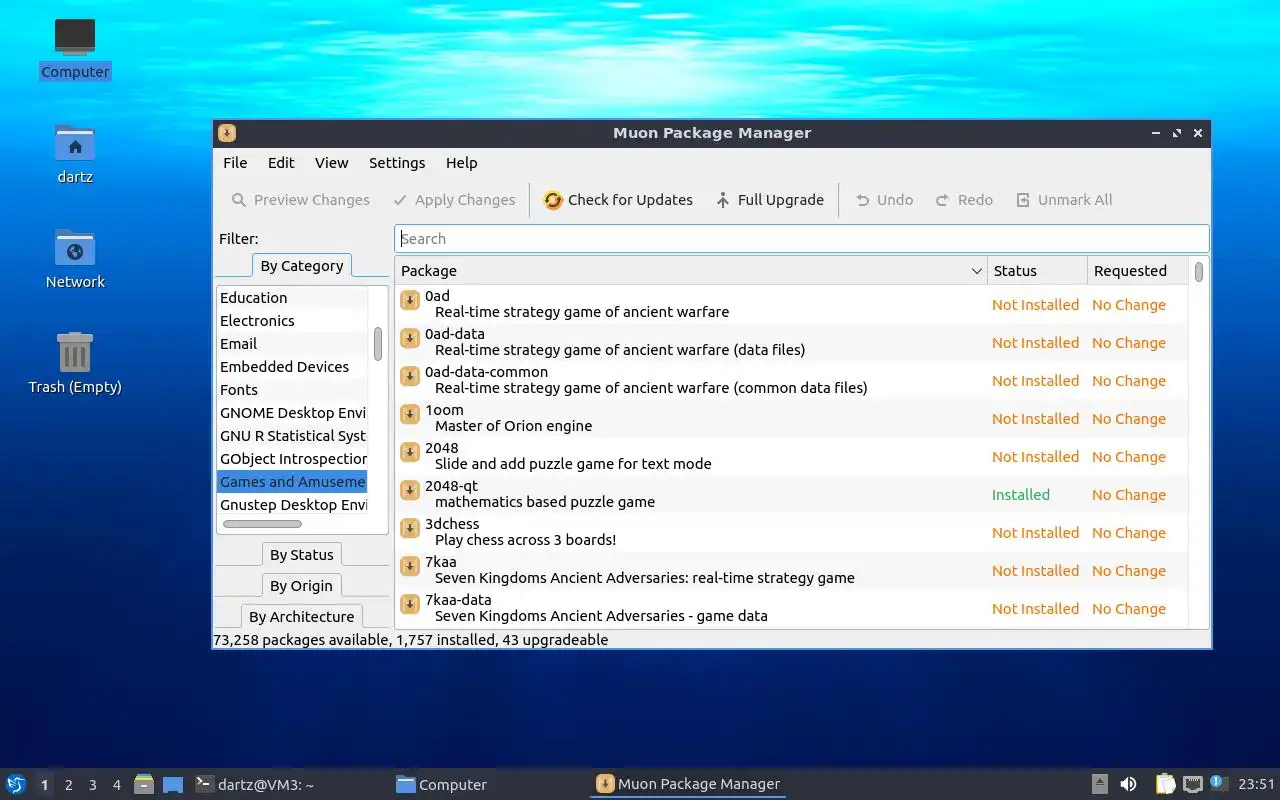This screenshot has width=1280, height=800.
Task: Click the network icon in the system tray
Action: (1193, 784)
